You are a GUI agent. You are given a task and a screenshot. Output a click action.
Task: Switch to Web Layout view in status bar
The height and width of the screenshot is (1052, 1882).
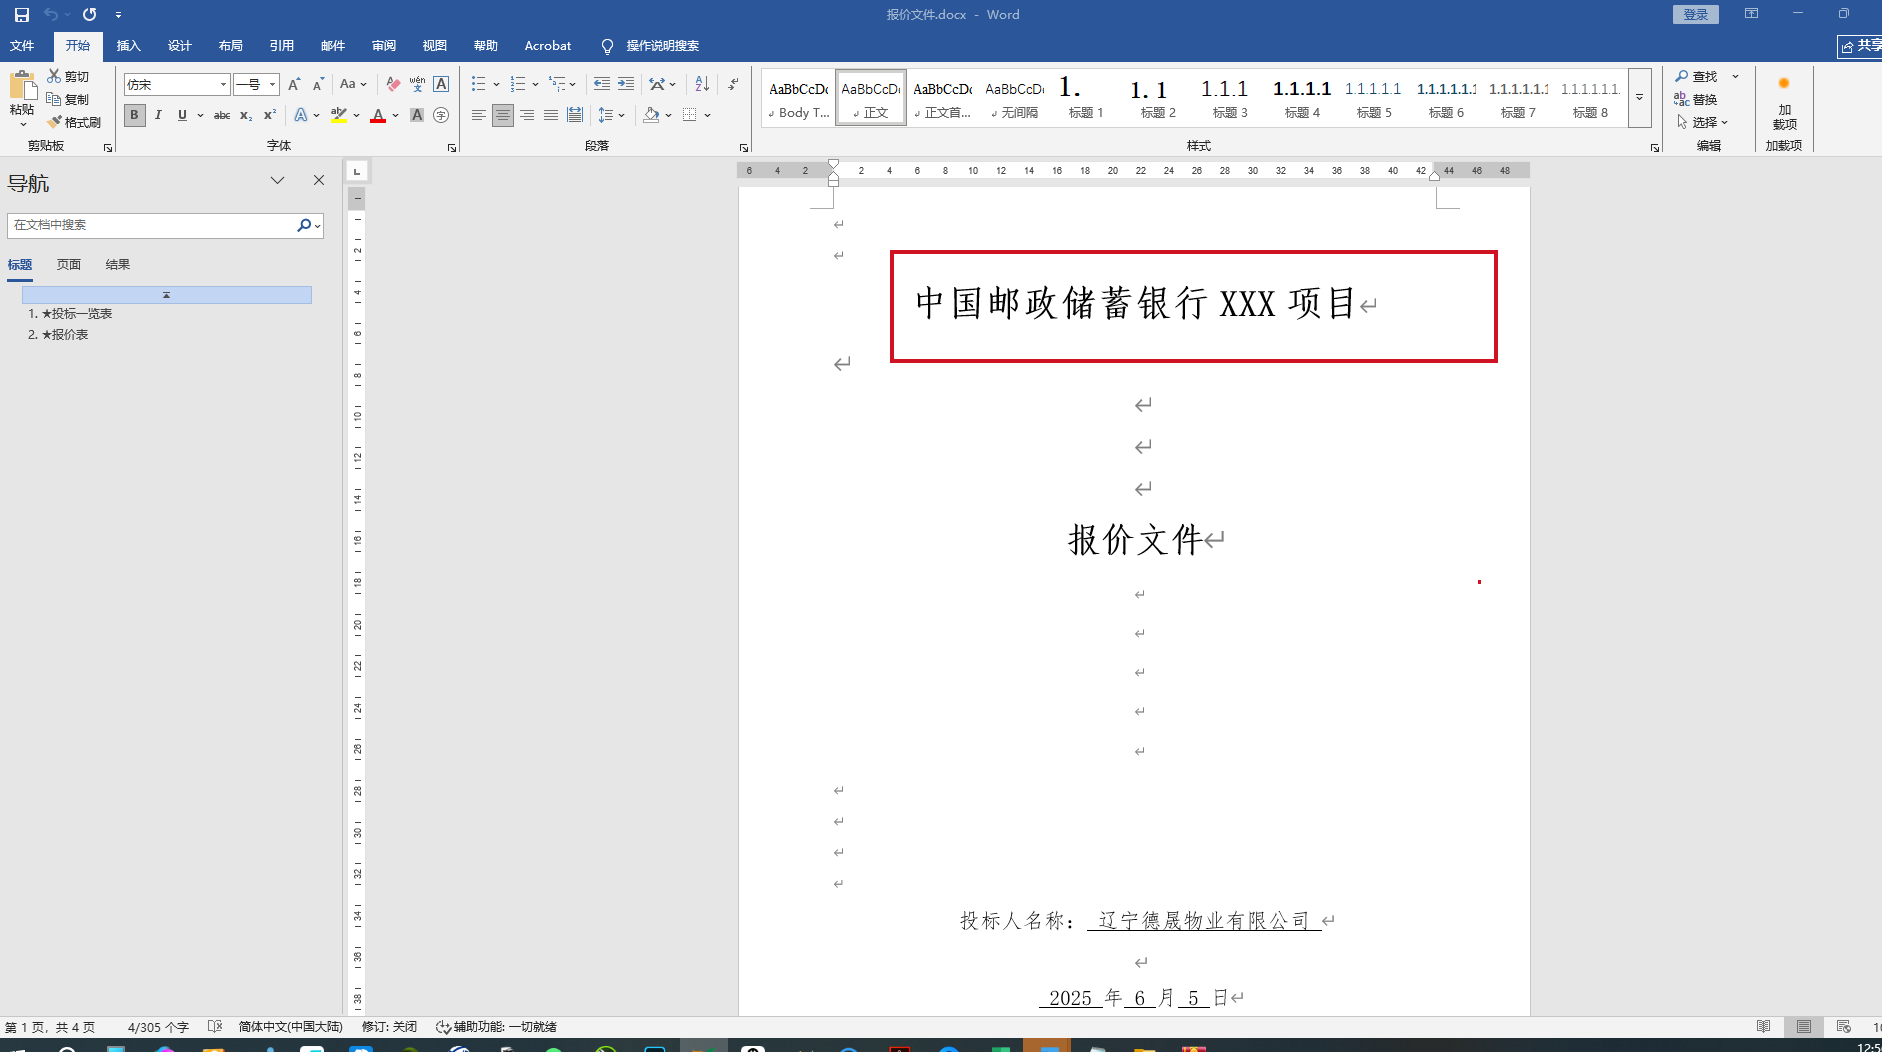1844,1027
